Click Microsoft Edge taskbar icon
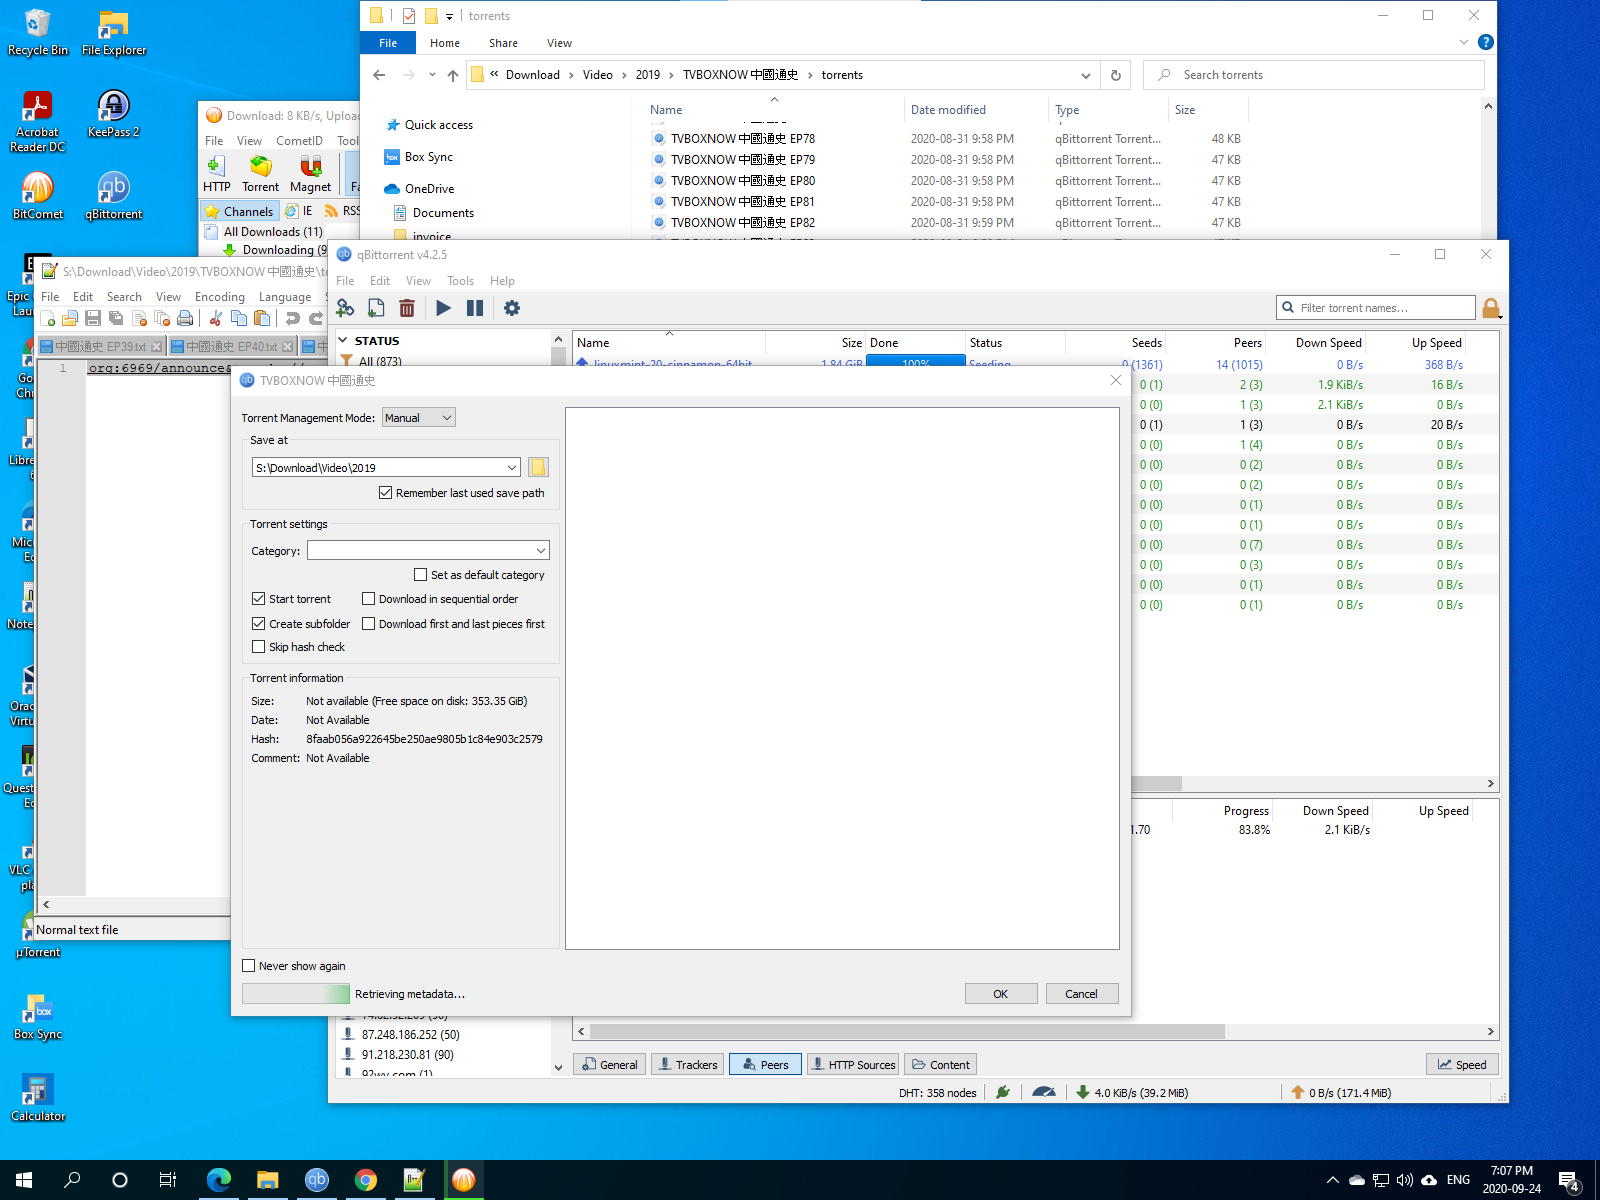Viewport: 1600px width, 1200px height. 218,1180
